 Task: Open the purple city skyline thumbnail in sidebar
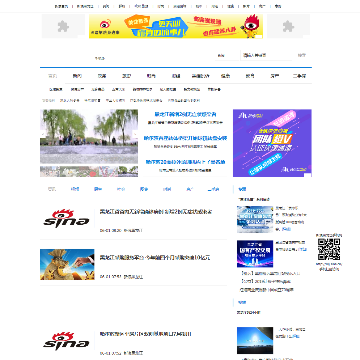(255, 254)
